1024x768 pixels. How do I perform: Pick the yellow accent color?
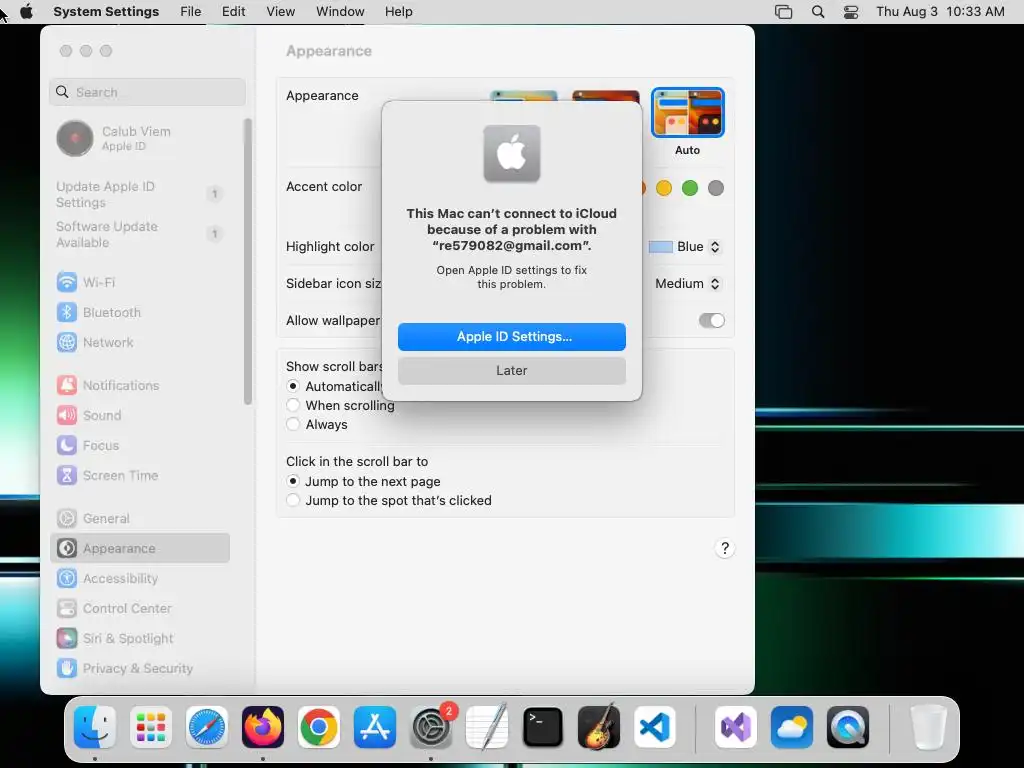click(x=664, y=188)
